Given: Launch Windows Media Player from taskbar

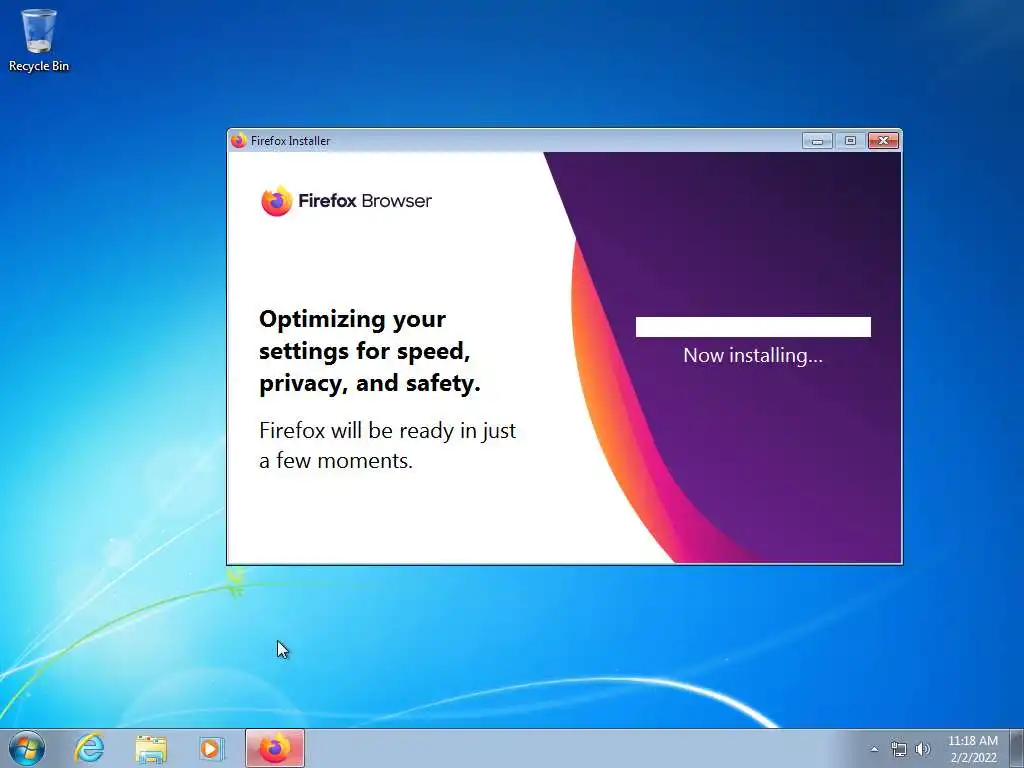Looking at the screenshot, I should point(212,749).
